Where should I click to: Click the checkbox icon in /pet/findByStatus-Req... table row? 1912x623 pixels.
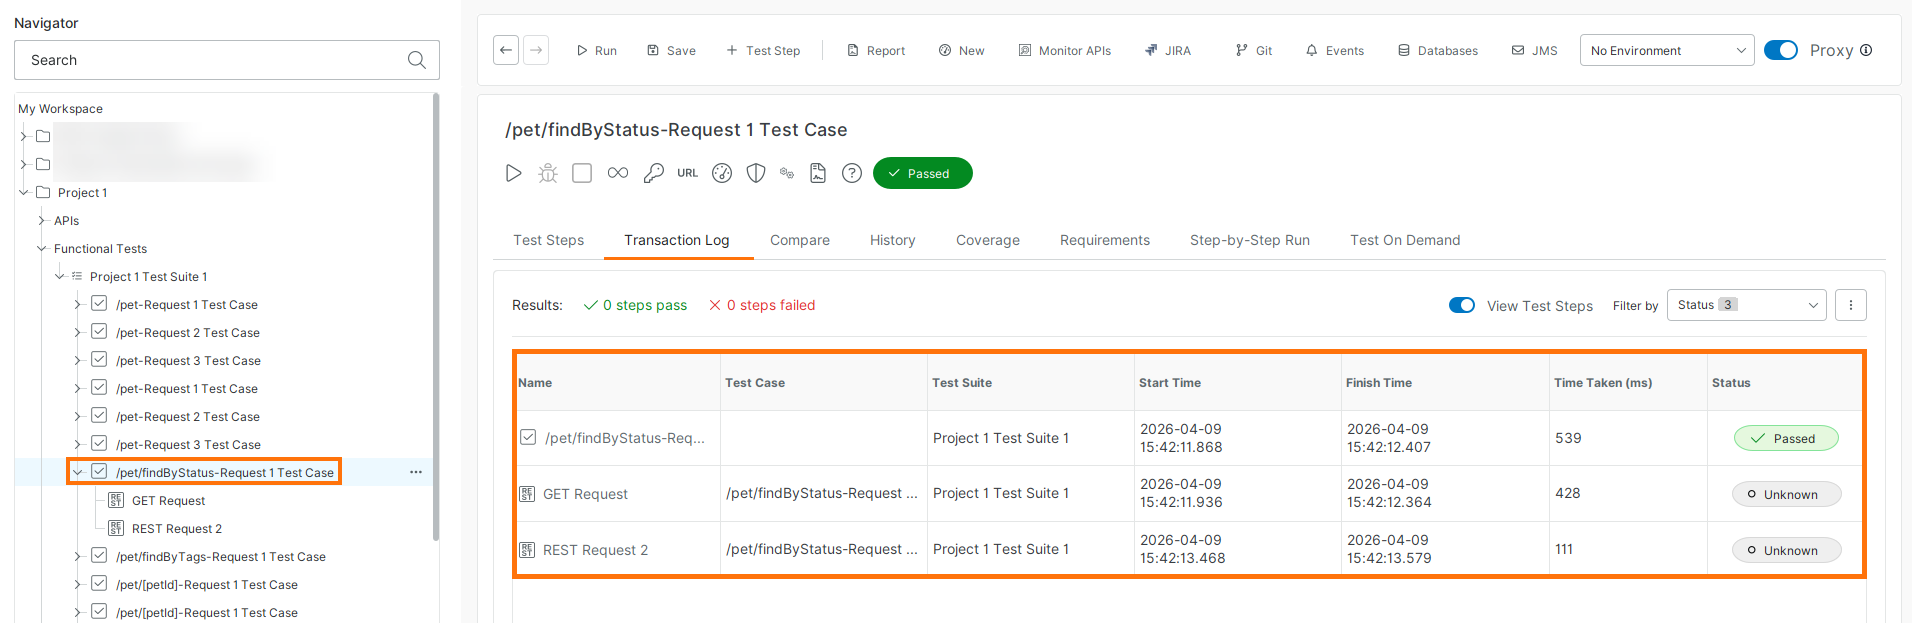pos(528,437)
